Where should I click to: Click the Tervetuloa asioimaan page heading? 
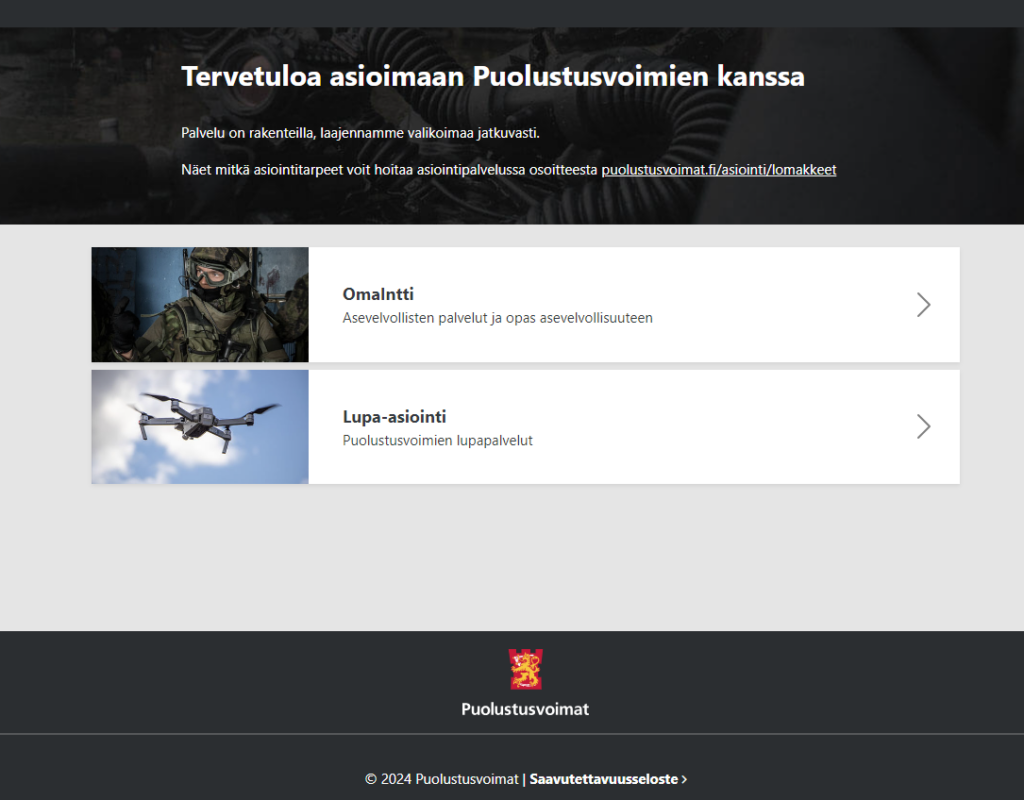[x=492, y=76]
